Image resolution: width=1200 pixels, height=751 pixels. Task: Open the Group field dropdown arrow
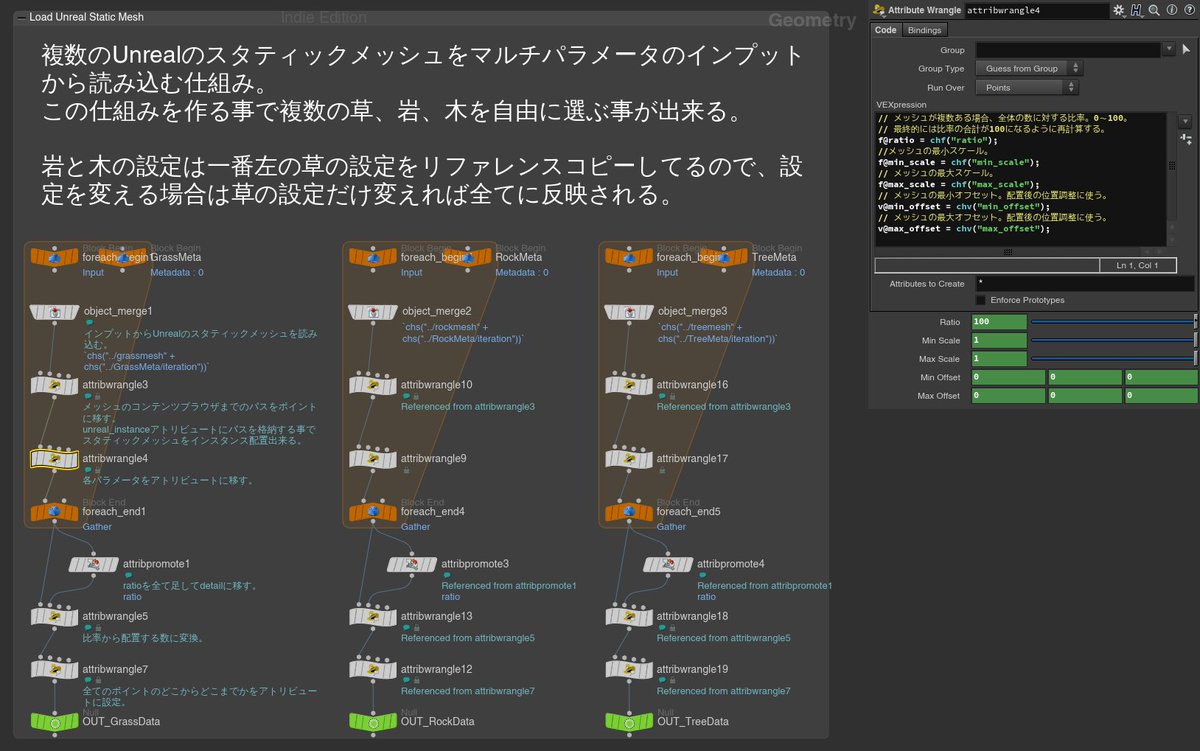tap(1169, 48)
